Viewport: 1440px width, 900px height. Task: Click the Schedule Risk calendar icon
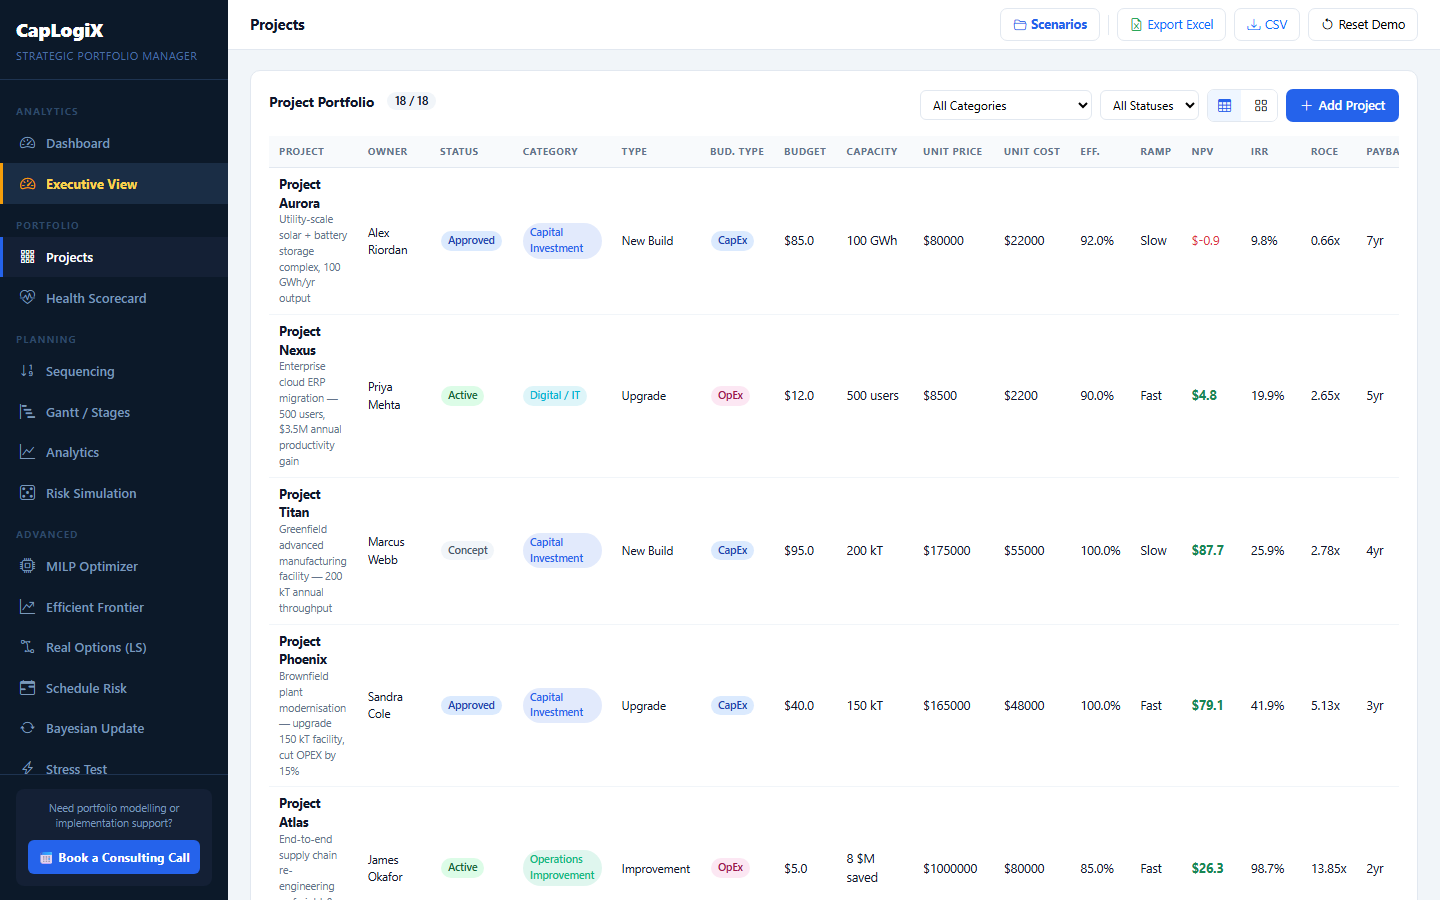coord(27,688)
